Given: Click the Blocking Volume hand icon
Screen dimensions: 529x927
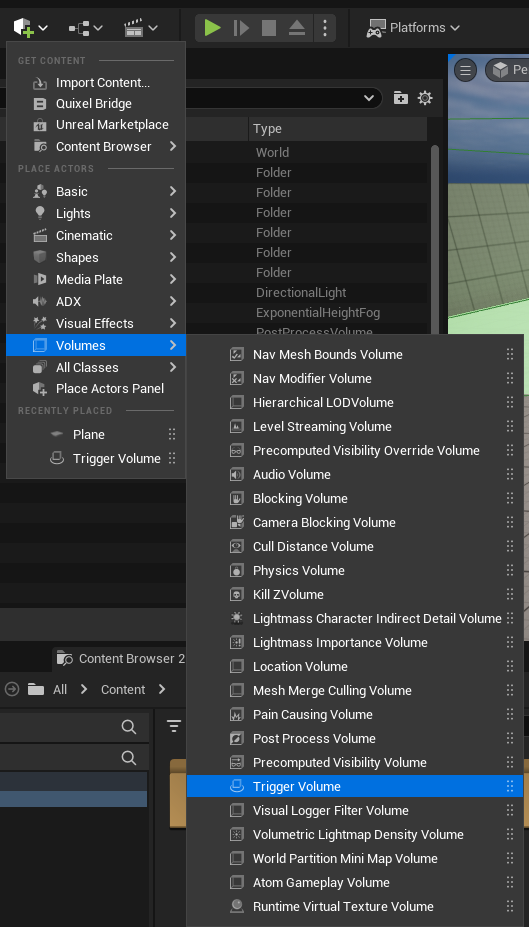Looking at the screenshot, I should point(236,498).
